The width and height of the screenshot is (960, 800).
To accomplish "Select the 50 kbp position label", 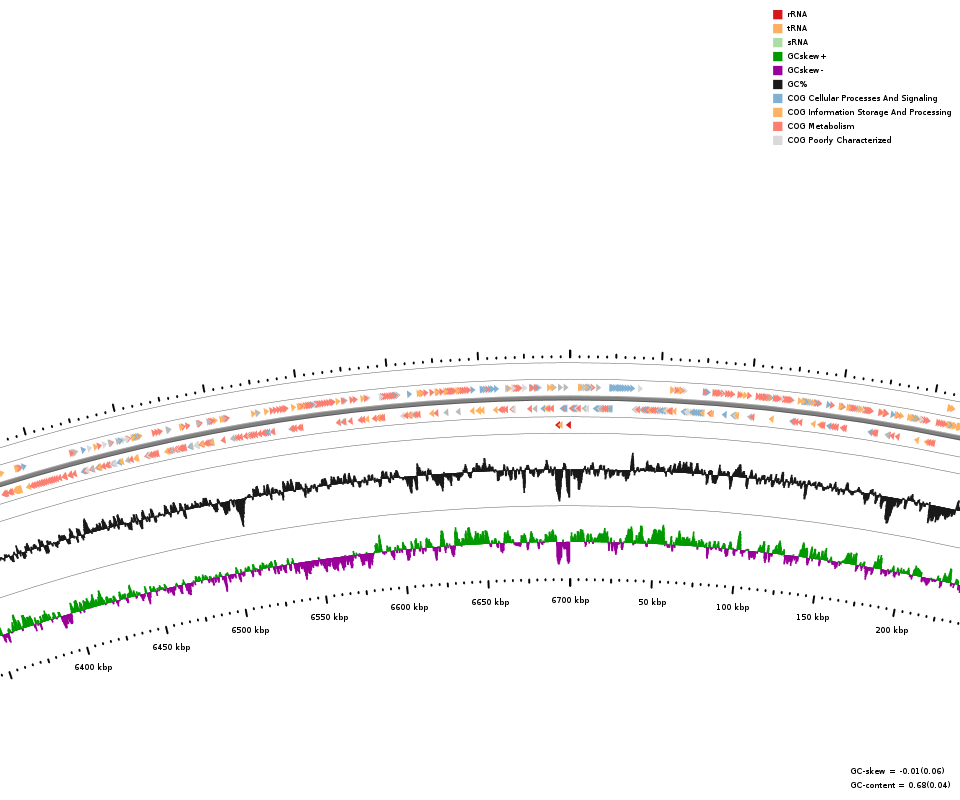I will tap(652, 602).
